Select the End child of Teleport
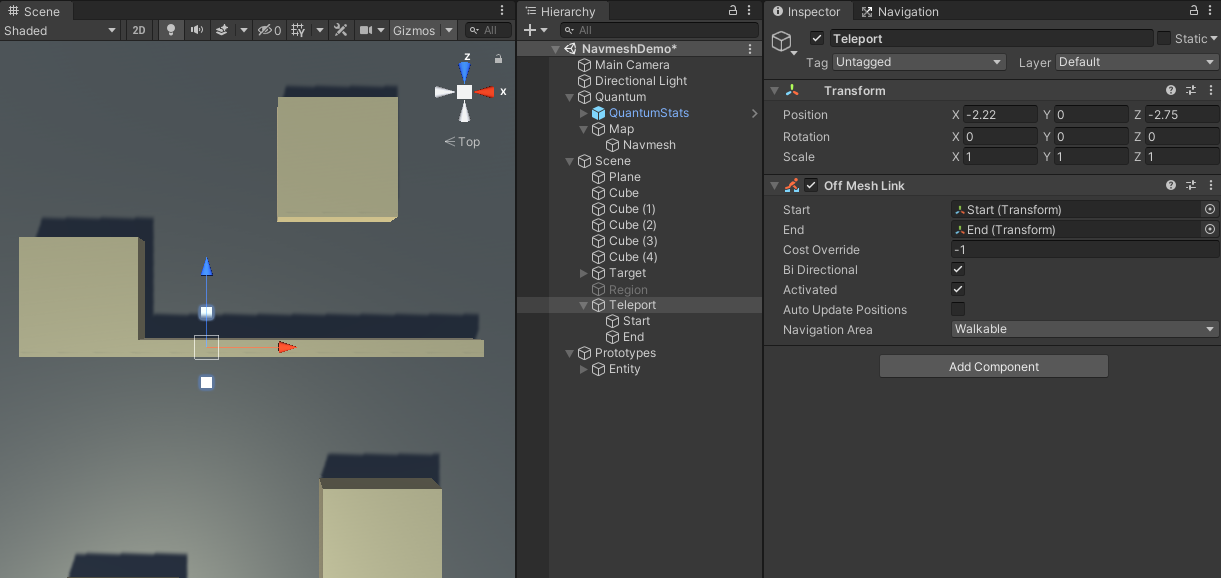This screenshot has height=578, width=1221. point(634,337)
